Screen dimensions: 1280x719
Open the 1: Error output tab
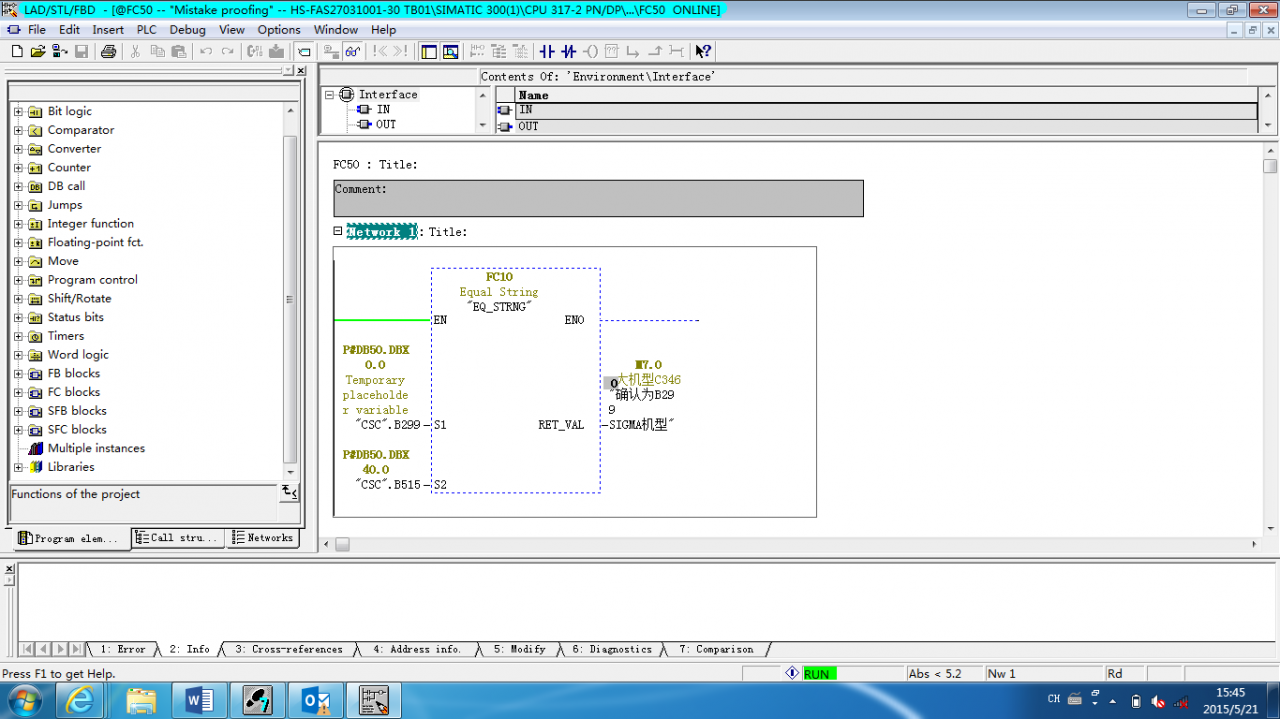tap(123, 649)
